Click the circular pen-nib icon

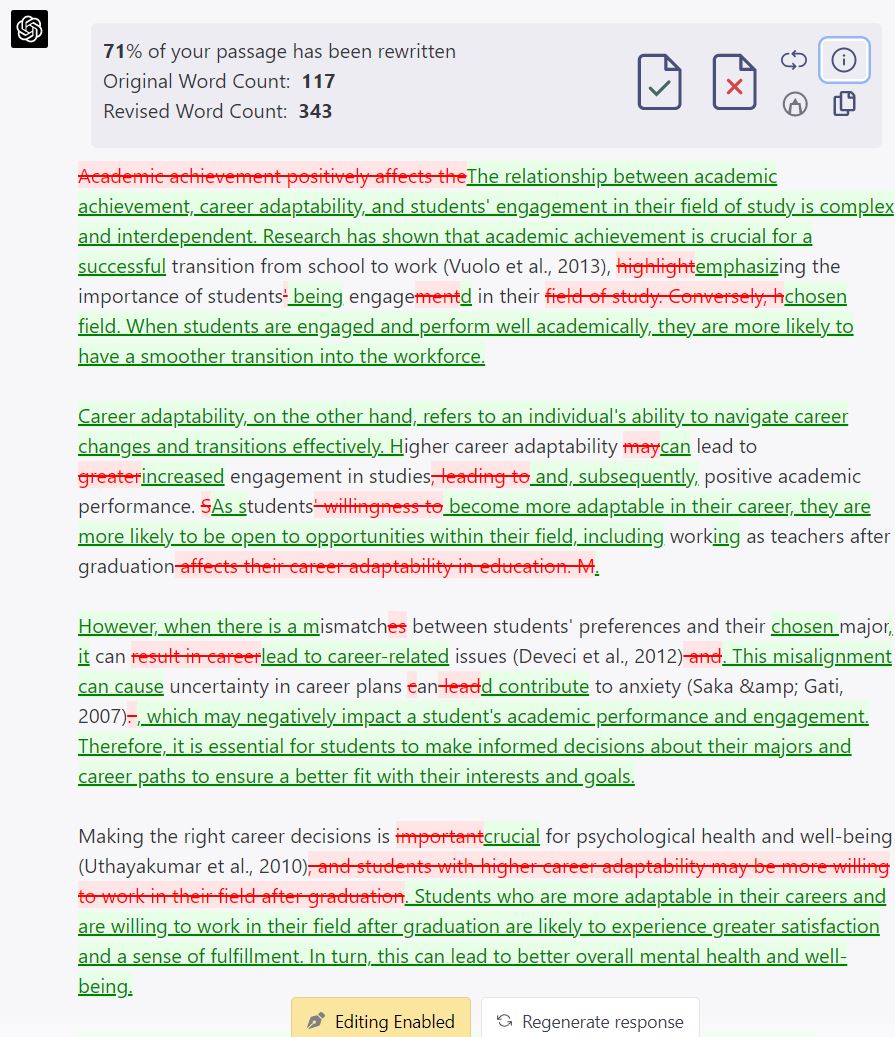[795, 103]
